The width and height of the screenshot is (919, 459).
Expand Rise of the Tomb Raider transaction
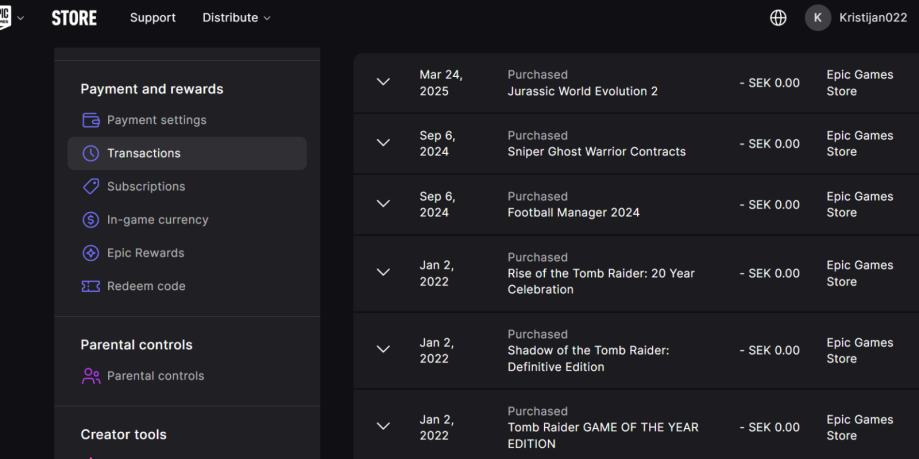point(382,273)
